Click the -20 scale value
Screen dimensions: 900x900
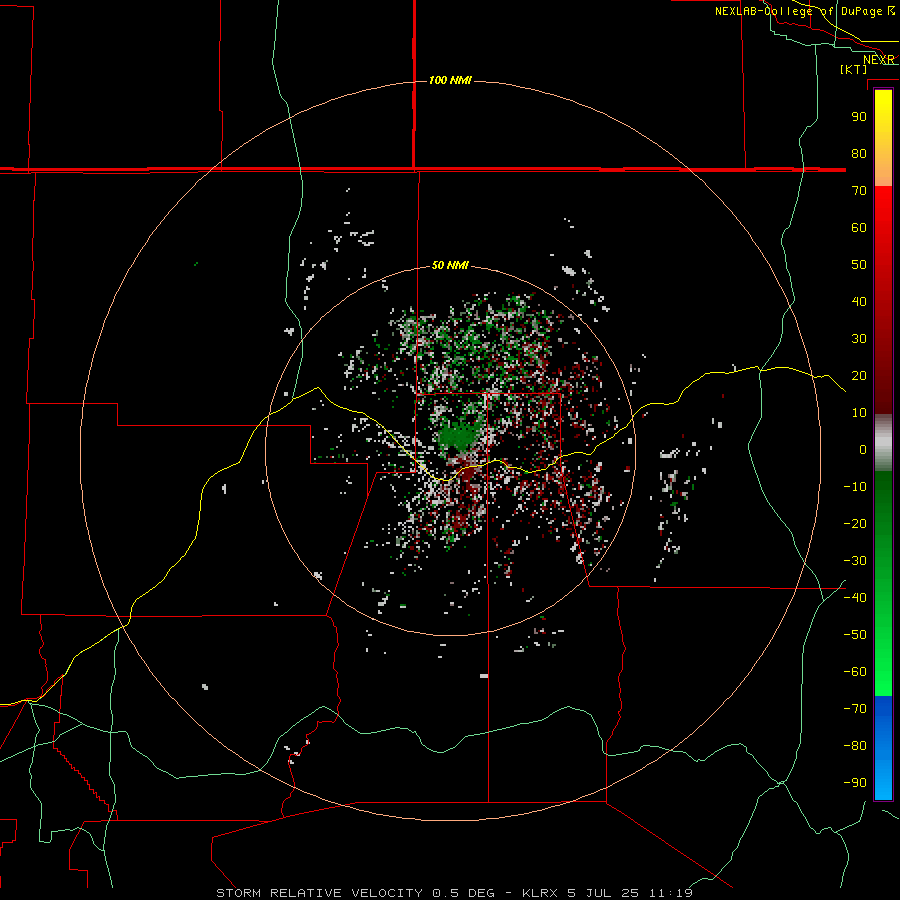pos(855,523)
